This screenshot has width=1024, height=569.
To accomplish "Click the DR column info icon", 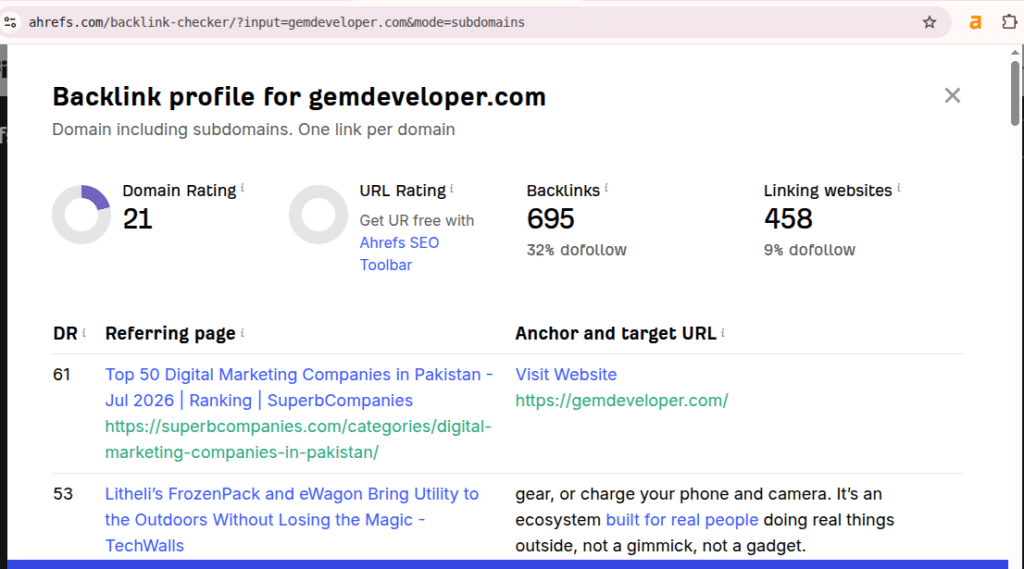I will (84, 333).
